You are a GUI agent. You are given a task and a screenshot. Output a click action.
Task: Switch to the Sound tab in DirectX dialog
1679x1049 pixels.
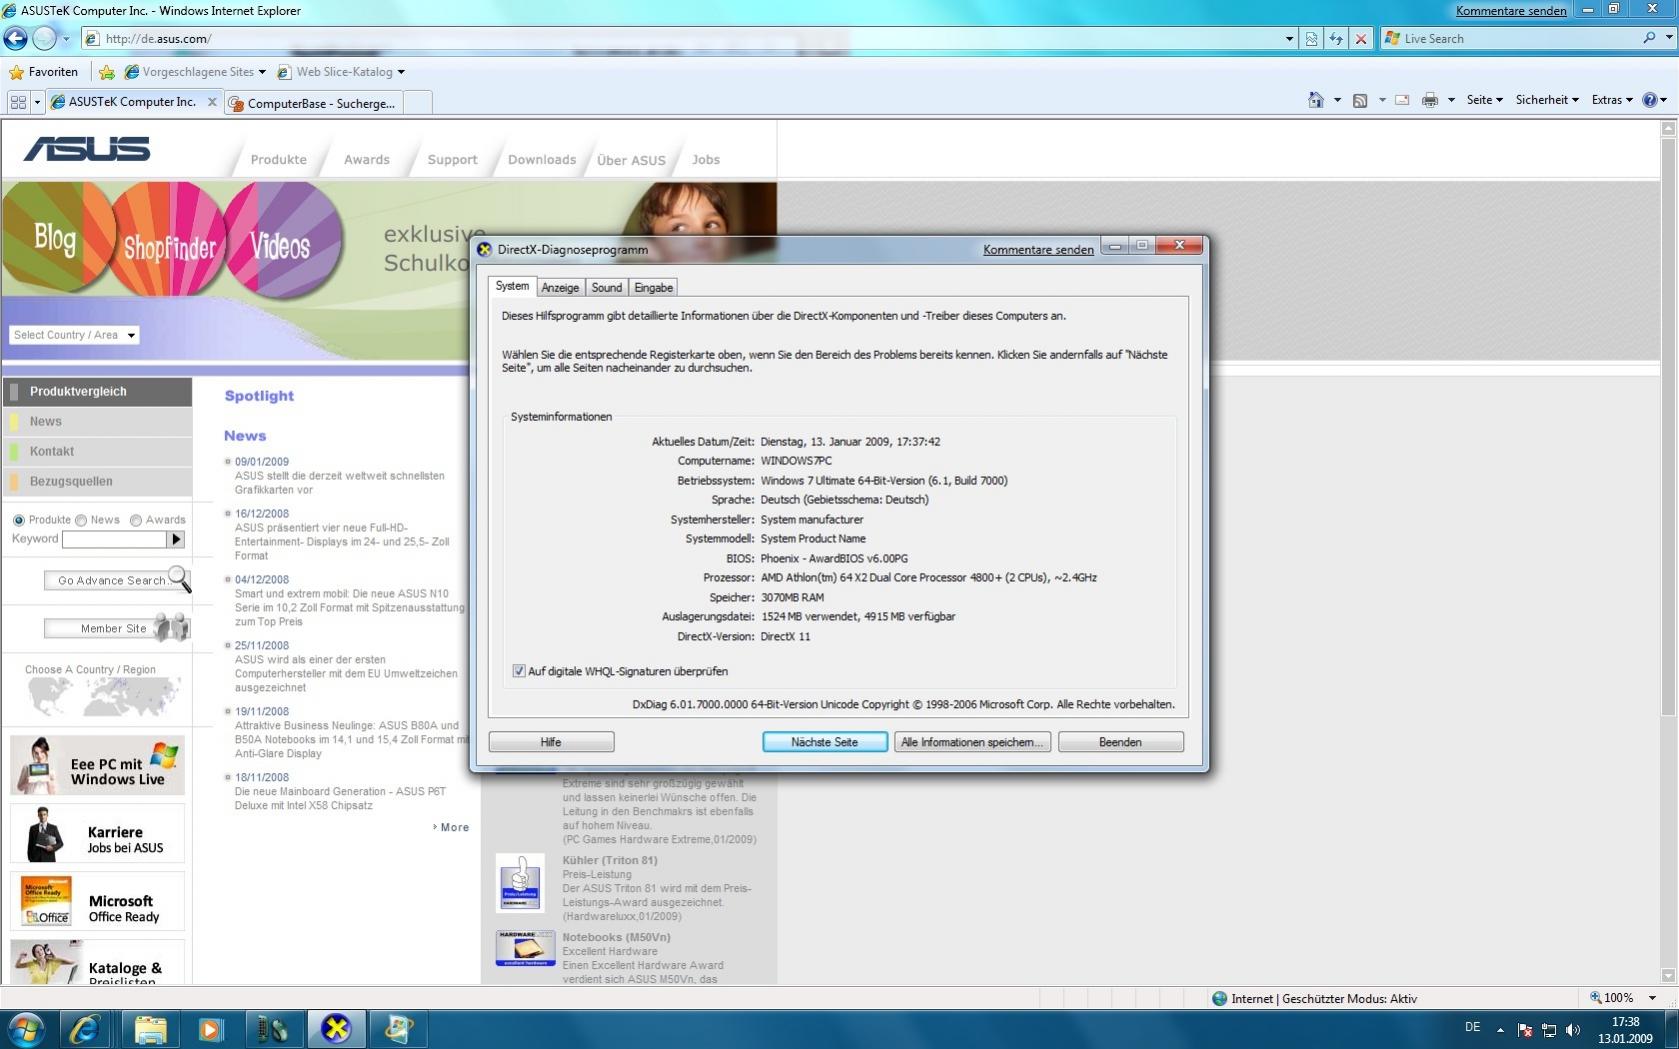607,288
